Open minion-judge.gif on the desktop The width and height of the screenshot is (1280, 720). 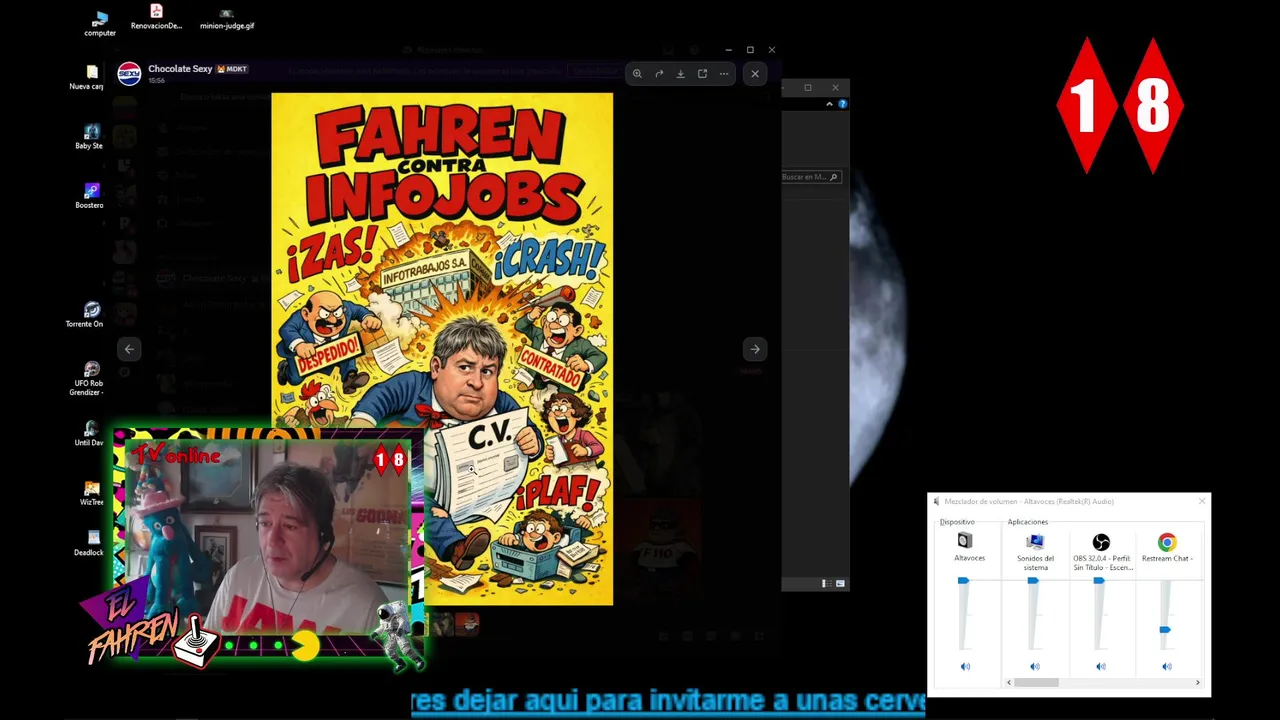pyautogui.click(x=227, y=18)
